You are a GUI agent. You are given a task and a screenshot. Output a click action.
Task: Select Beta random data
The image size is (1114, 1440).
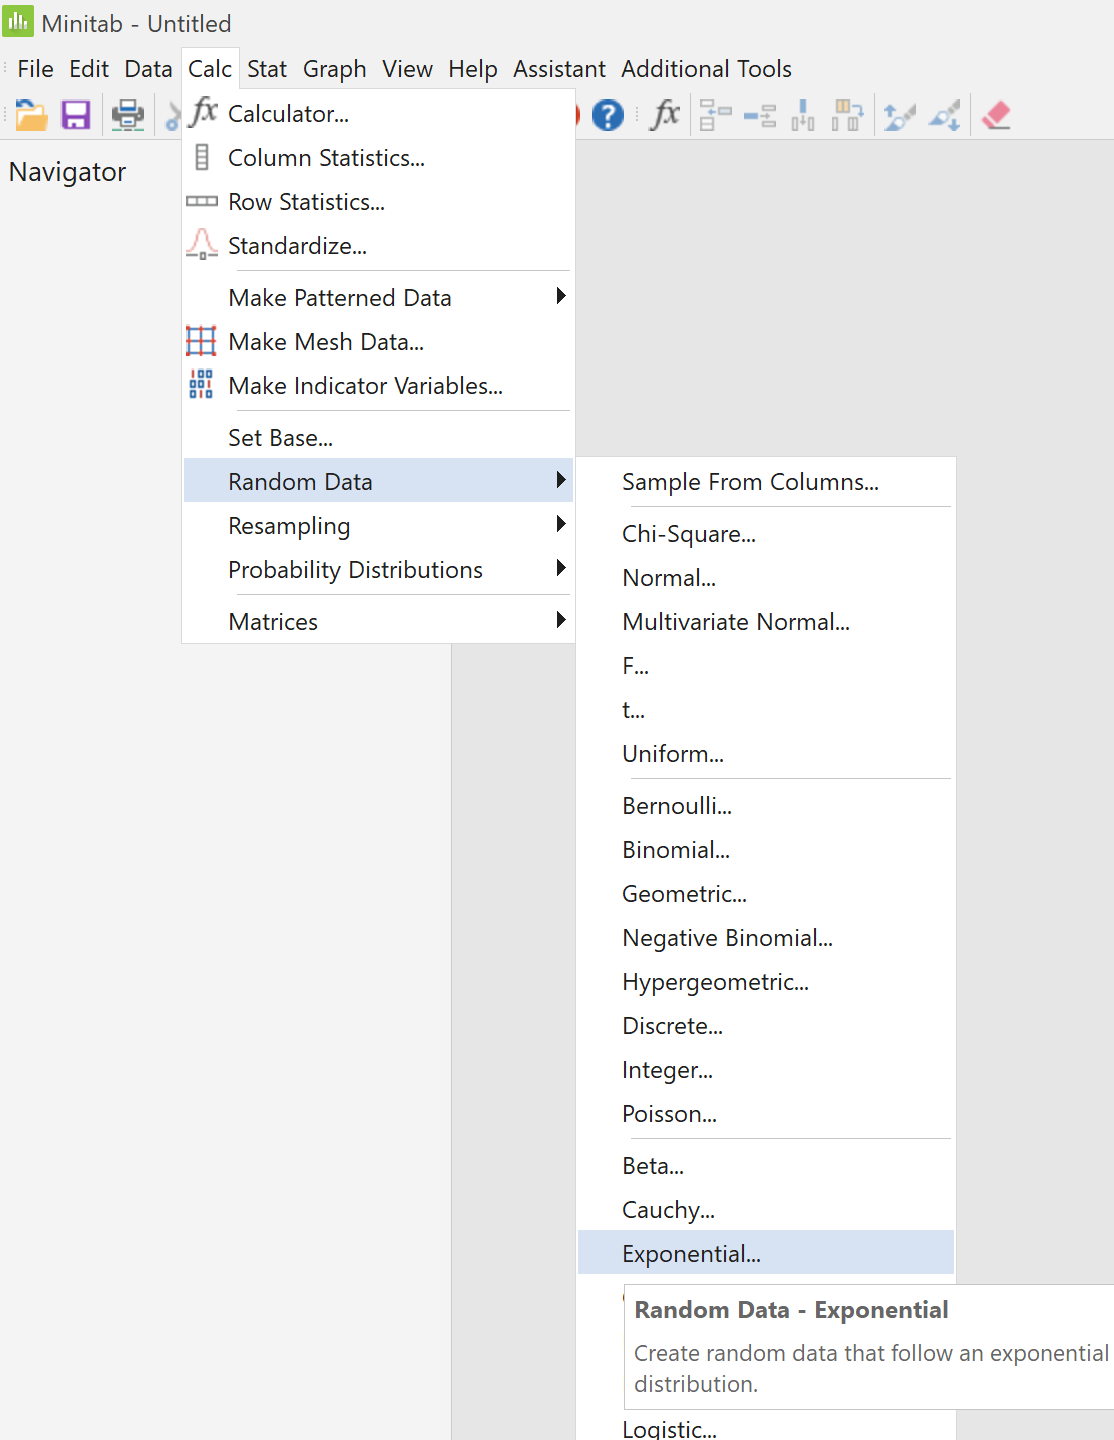pos(766,1166)
